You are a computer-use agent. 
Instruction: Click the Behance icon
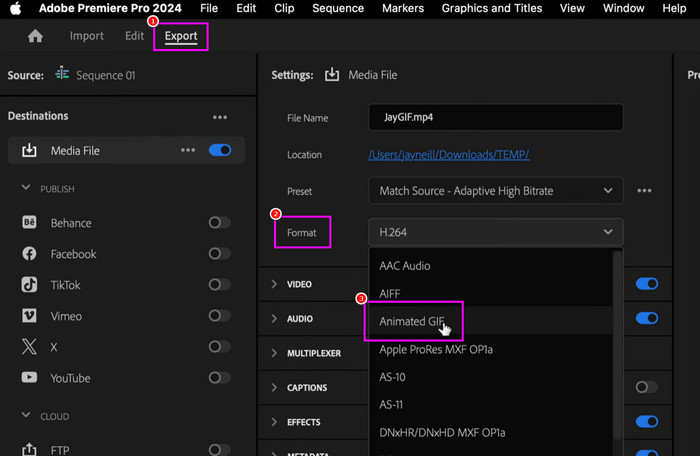click(29, 222)
